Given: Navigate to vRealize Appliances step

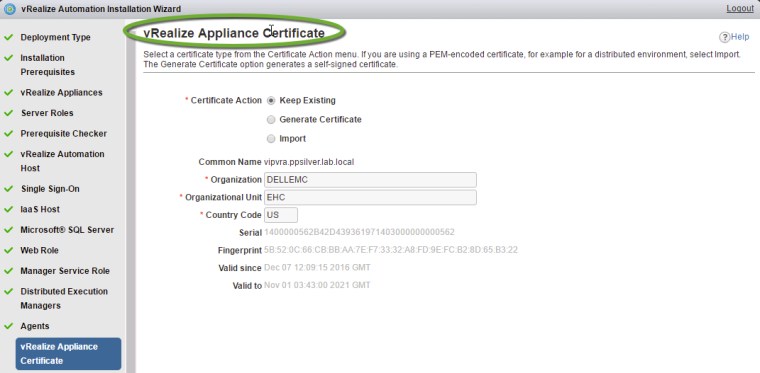Looking at the screenshot, I should click(61, 93).
